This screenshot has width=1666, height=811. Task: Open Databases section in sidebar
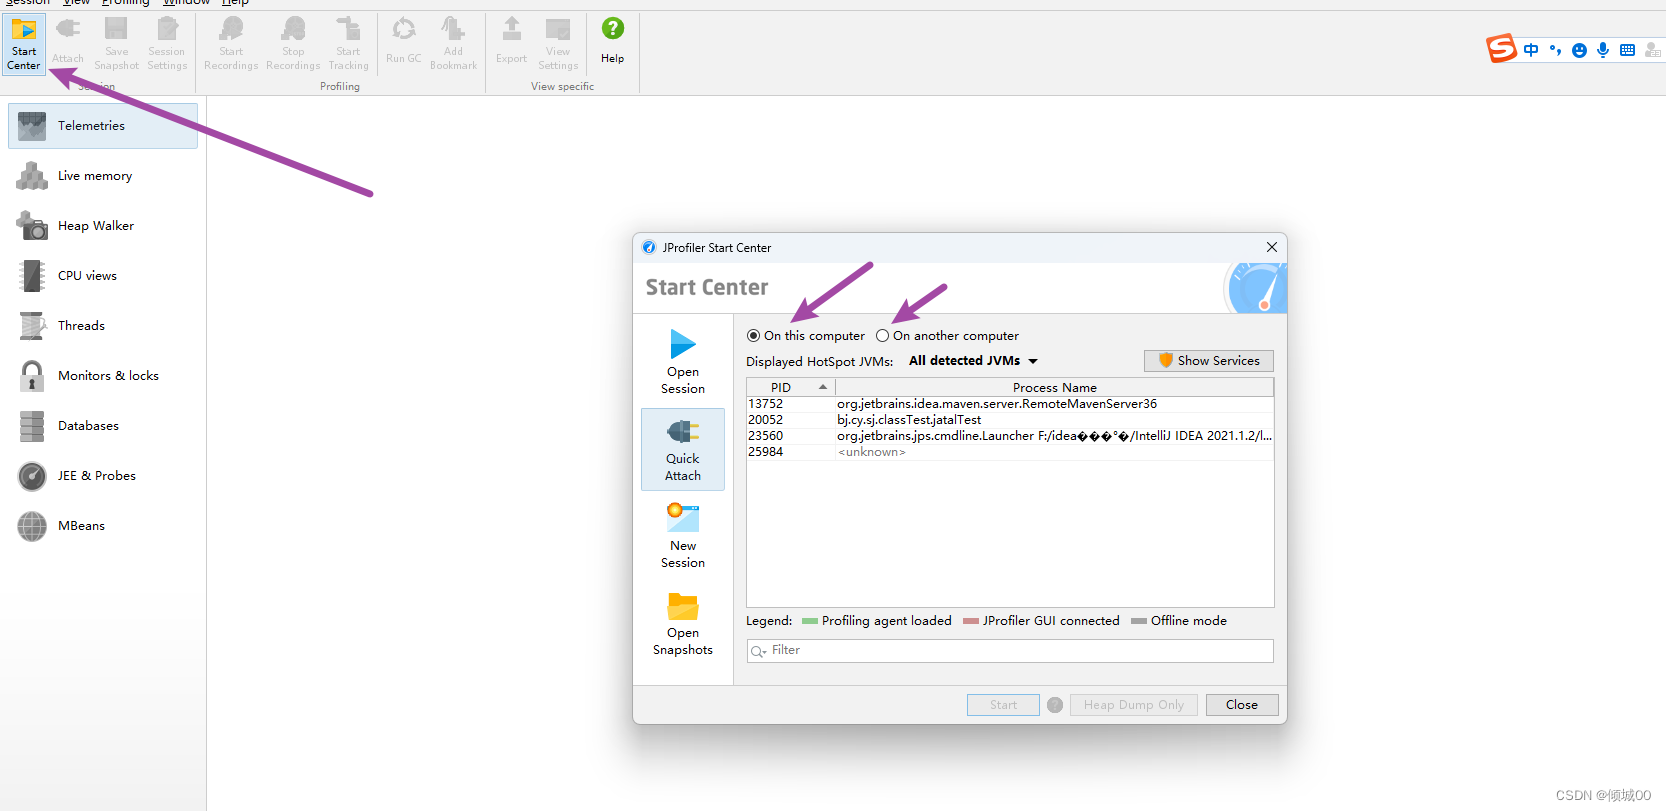(103, 426)
